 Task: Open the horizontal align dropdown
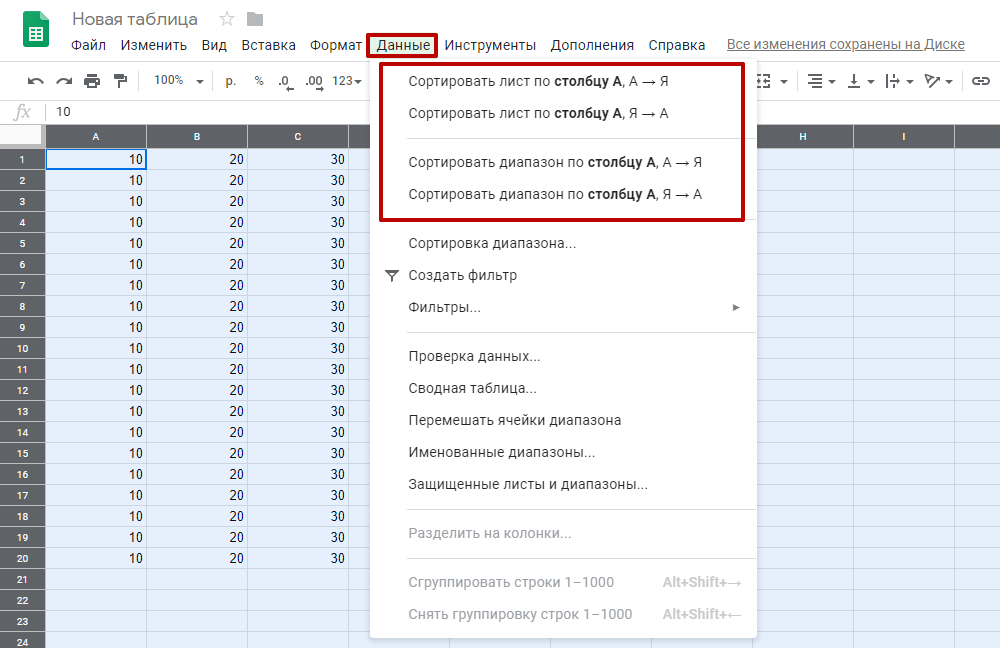pyautogui.click(x=821, y=81)
